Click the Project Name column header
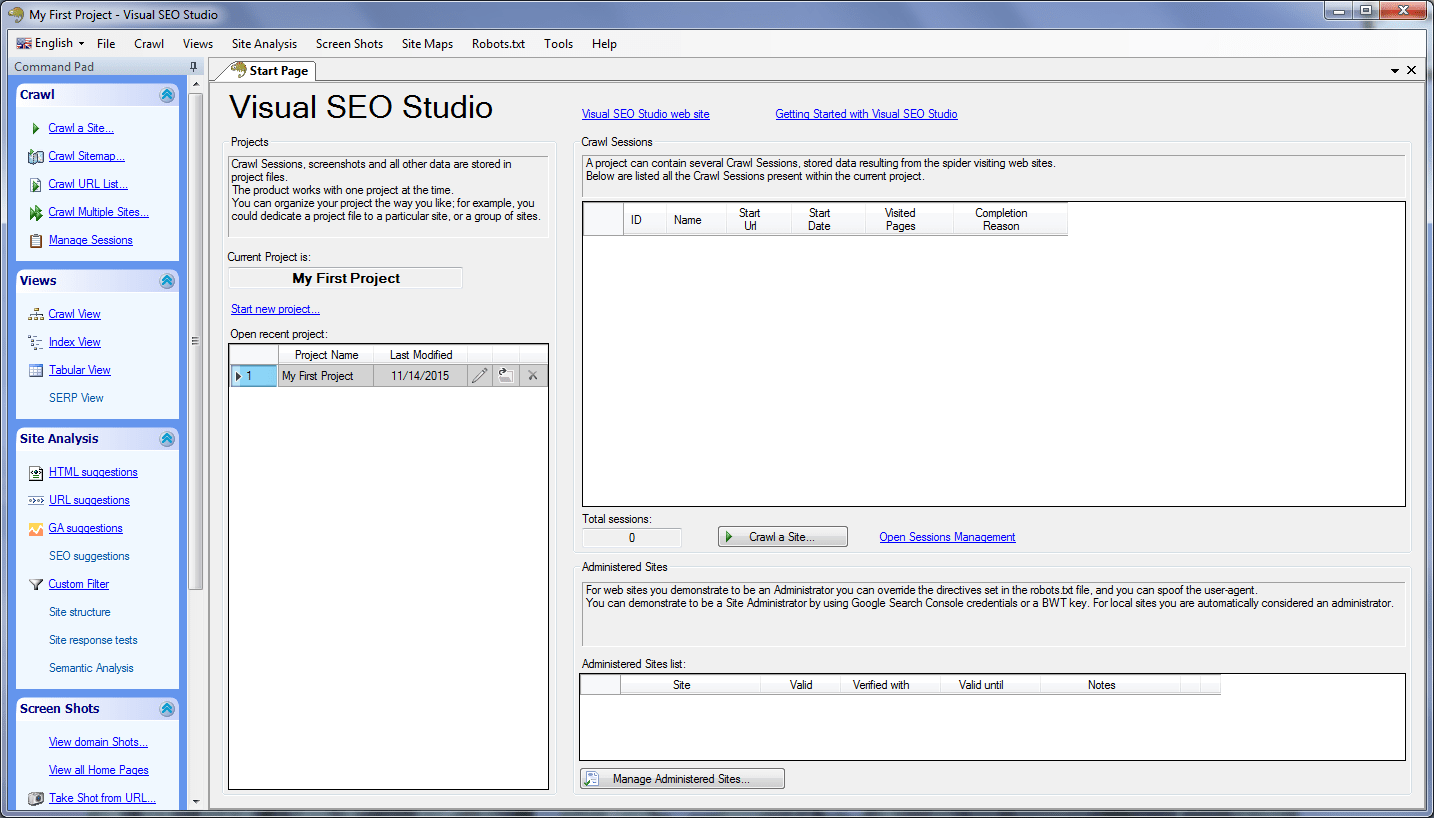Viewport: 1434px width, 818px height. [x=326, y=355]
